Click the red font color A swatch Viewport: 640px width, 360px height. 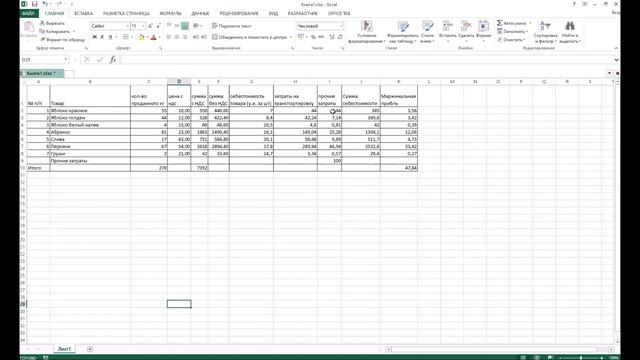(153, 37)
